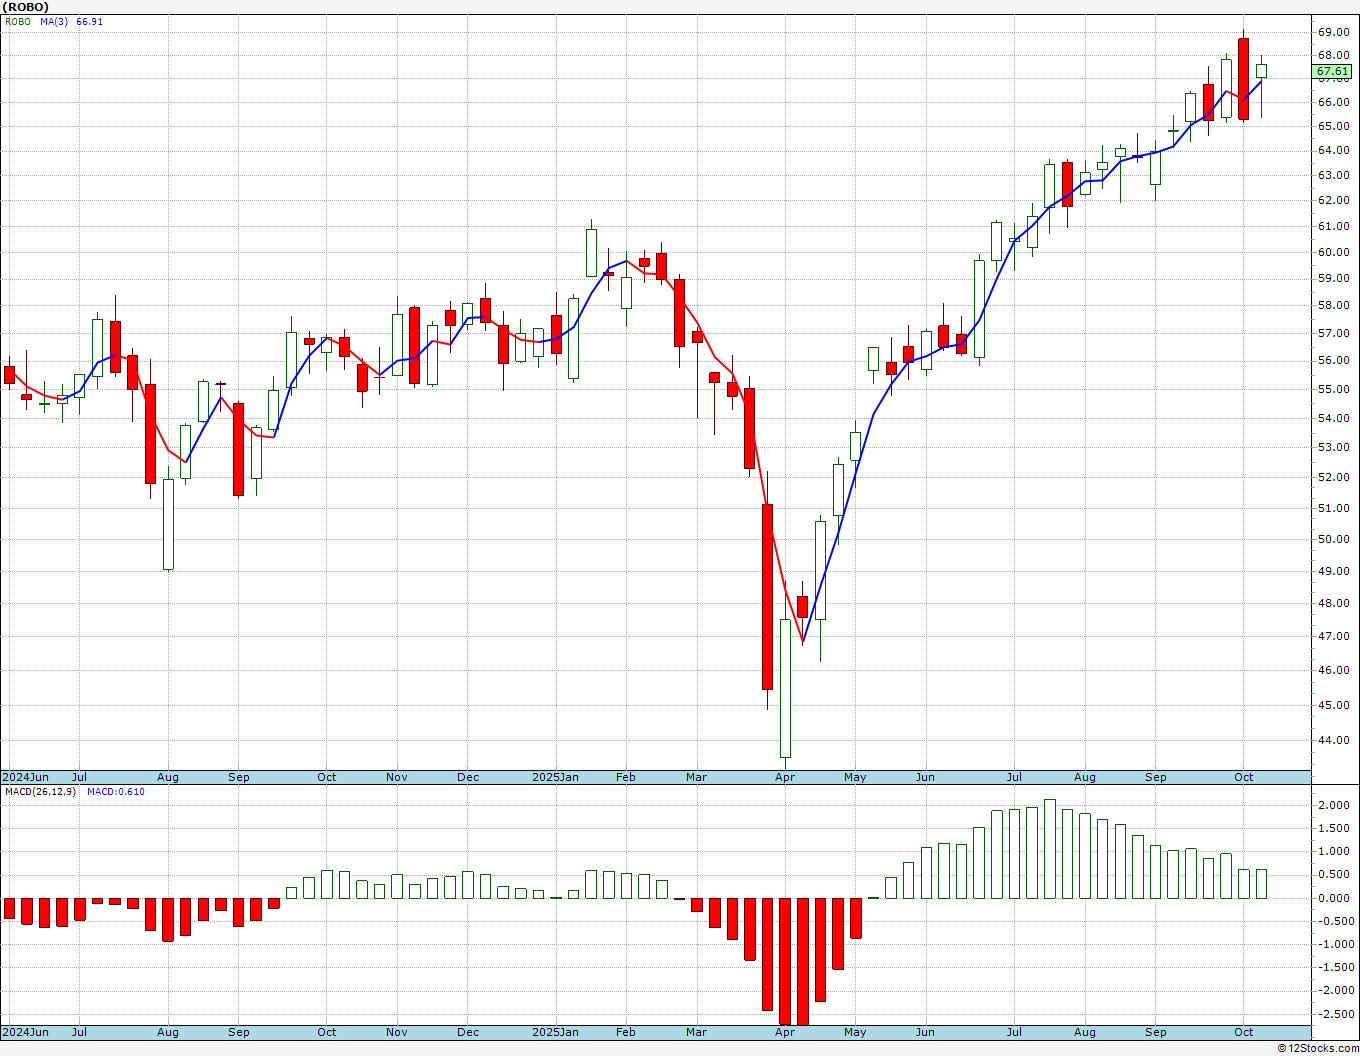This screenshot has width=1360, height=1056.
Task: Click 2025Jan on the MACD panel date axis
Action: 556,1032
